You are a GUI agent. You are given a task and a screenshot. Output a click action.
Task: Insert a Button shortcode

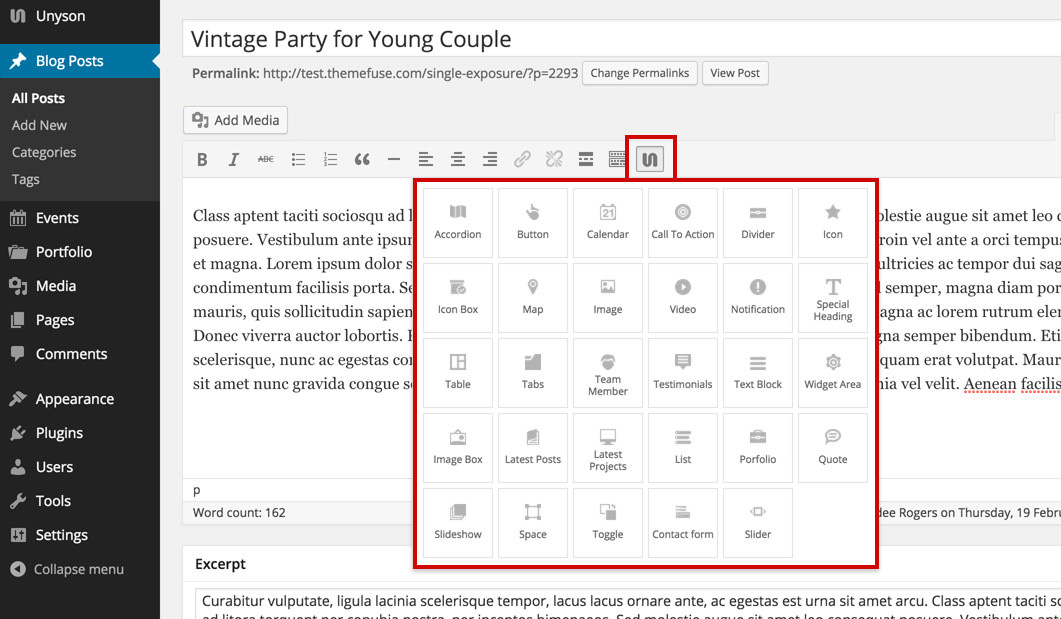point(533,223)
